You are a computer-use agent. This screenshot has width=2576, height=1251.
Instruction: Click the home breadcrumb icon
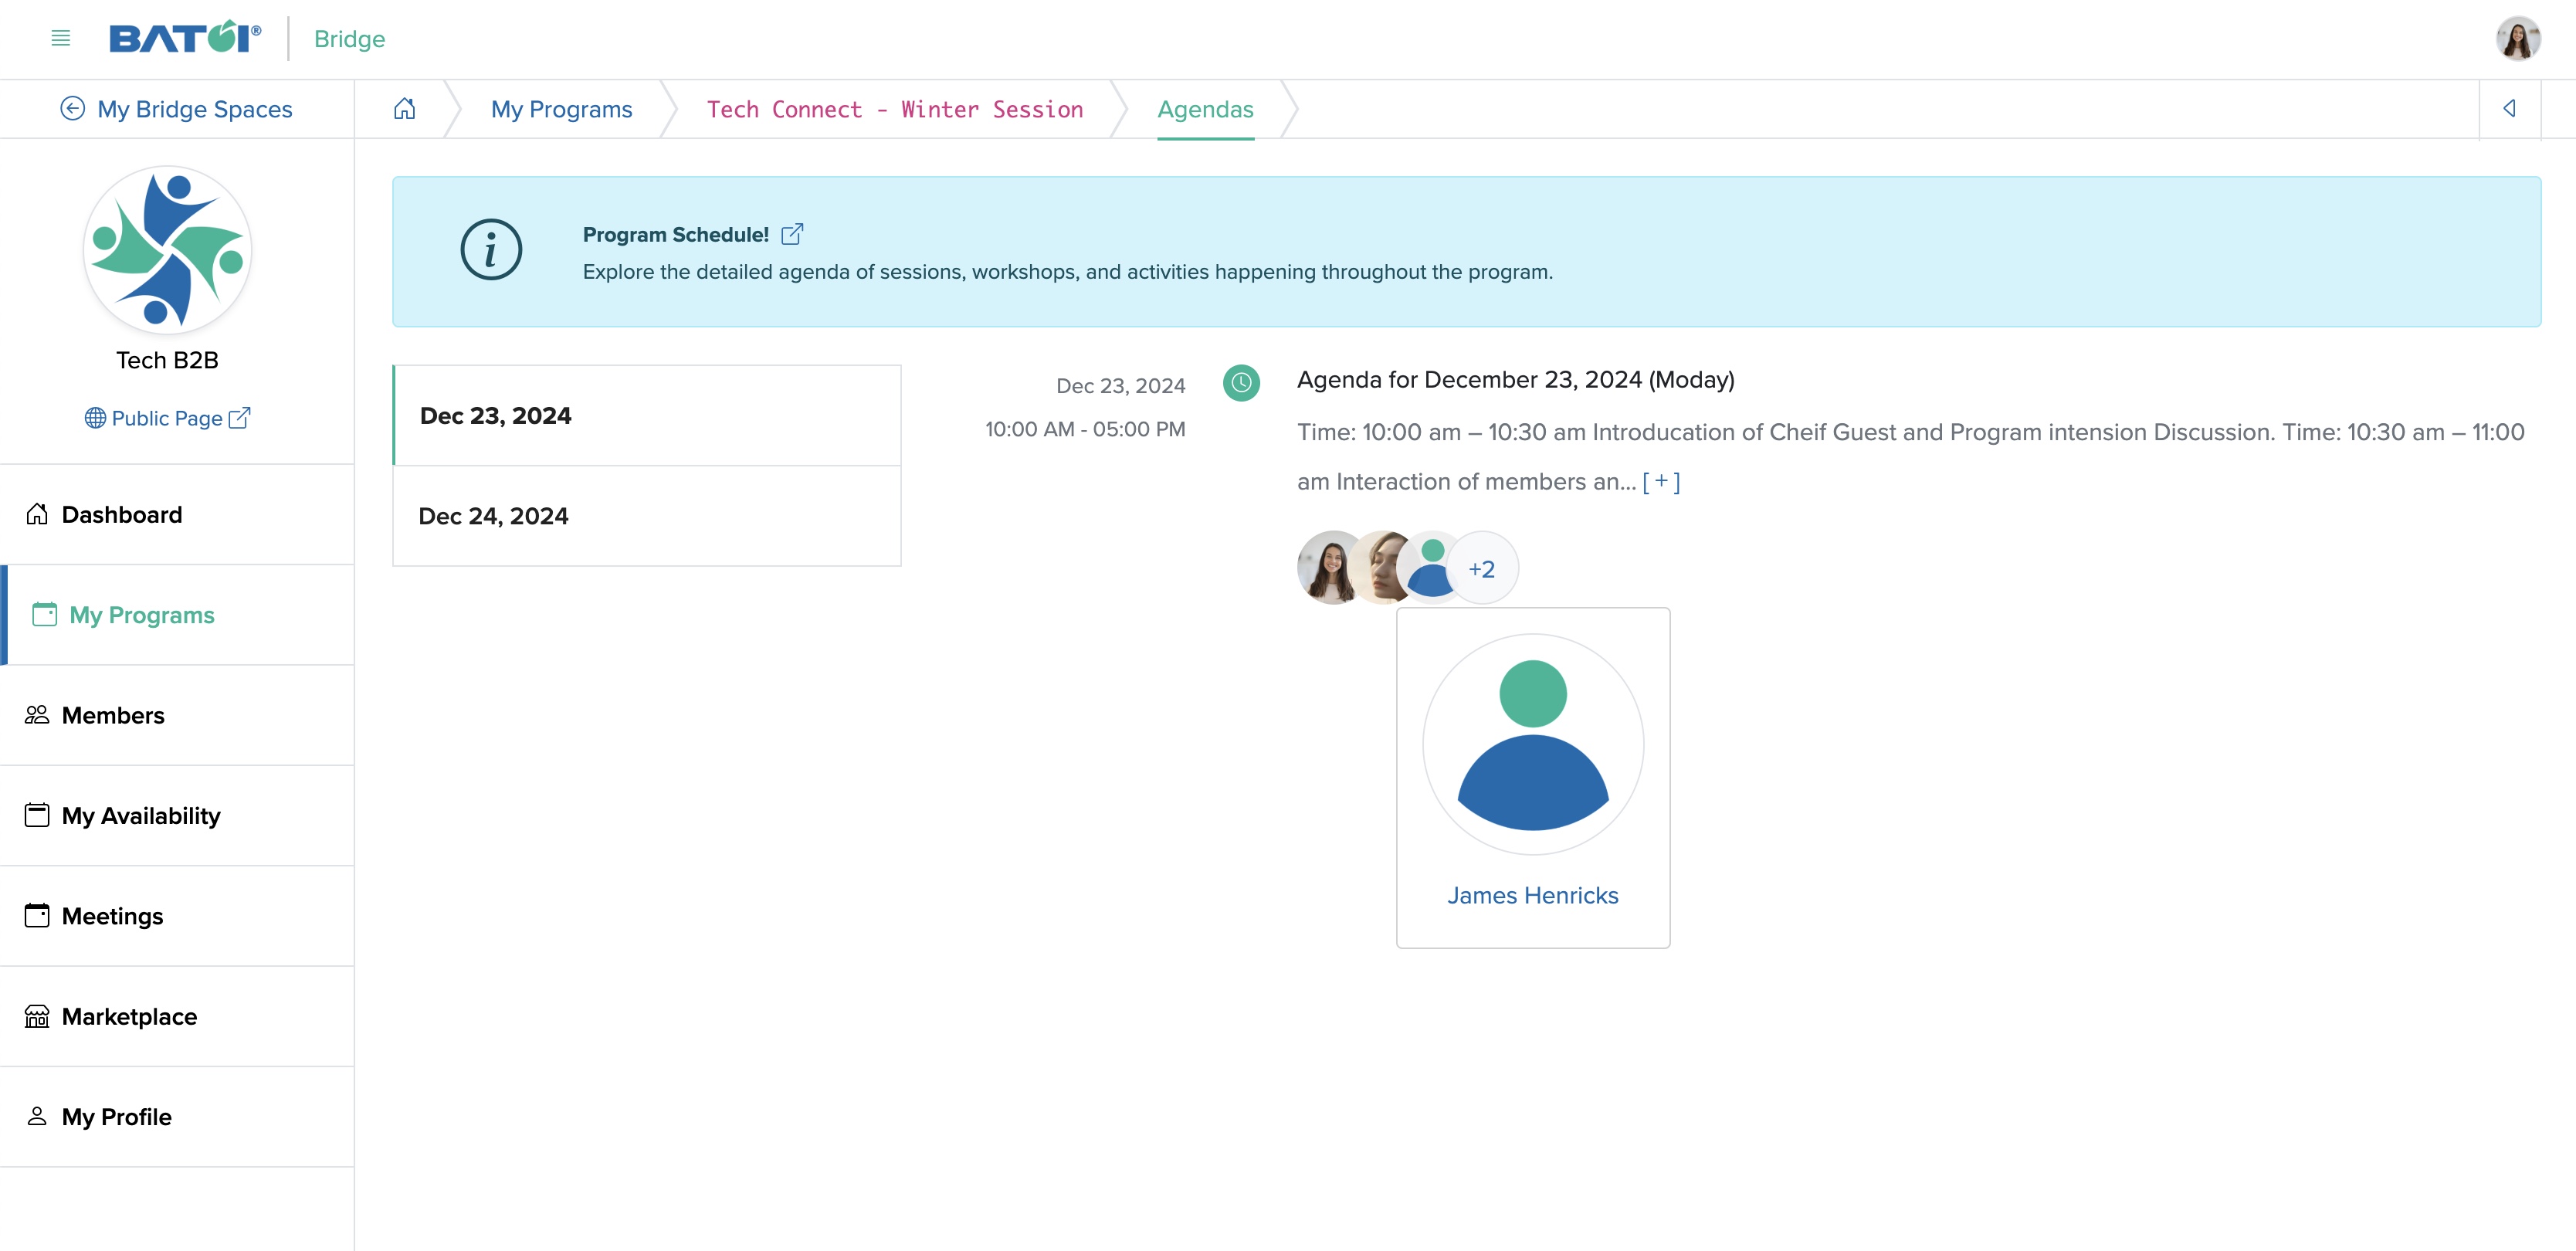pos(404,108)
